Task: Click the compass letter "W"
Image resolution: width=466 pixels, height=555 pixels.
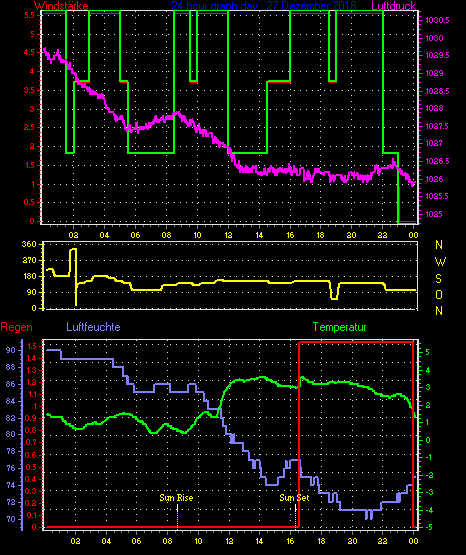Action: (440, 262)
